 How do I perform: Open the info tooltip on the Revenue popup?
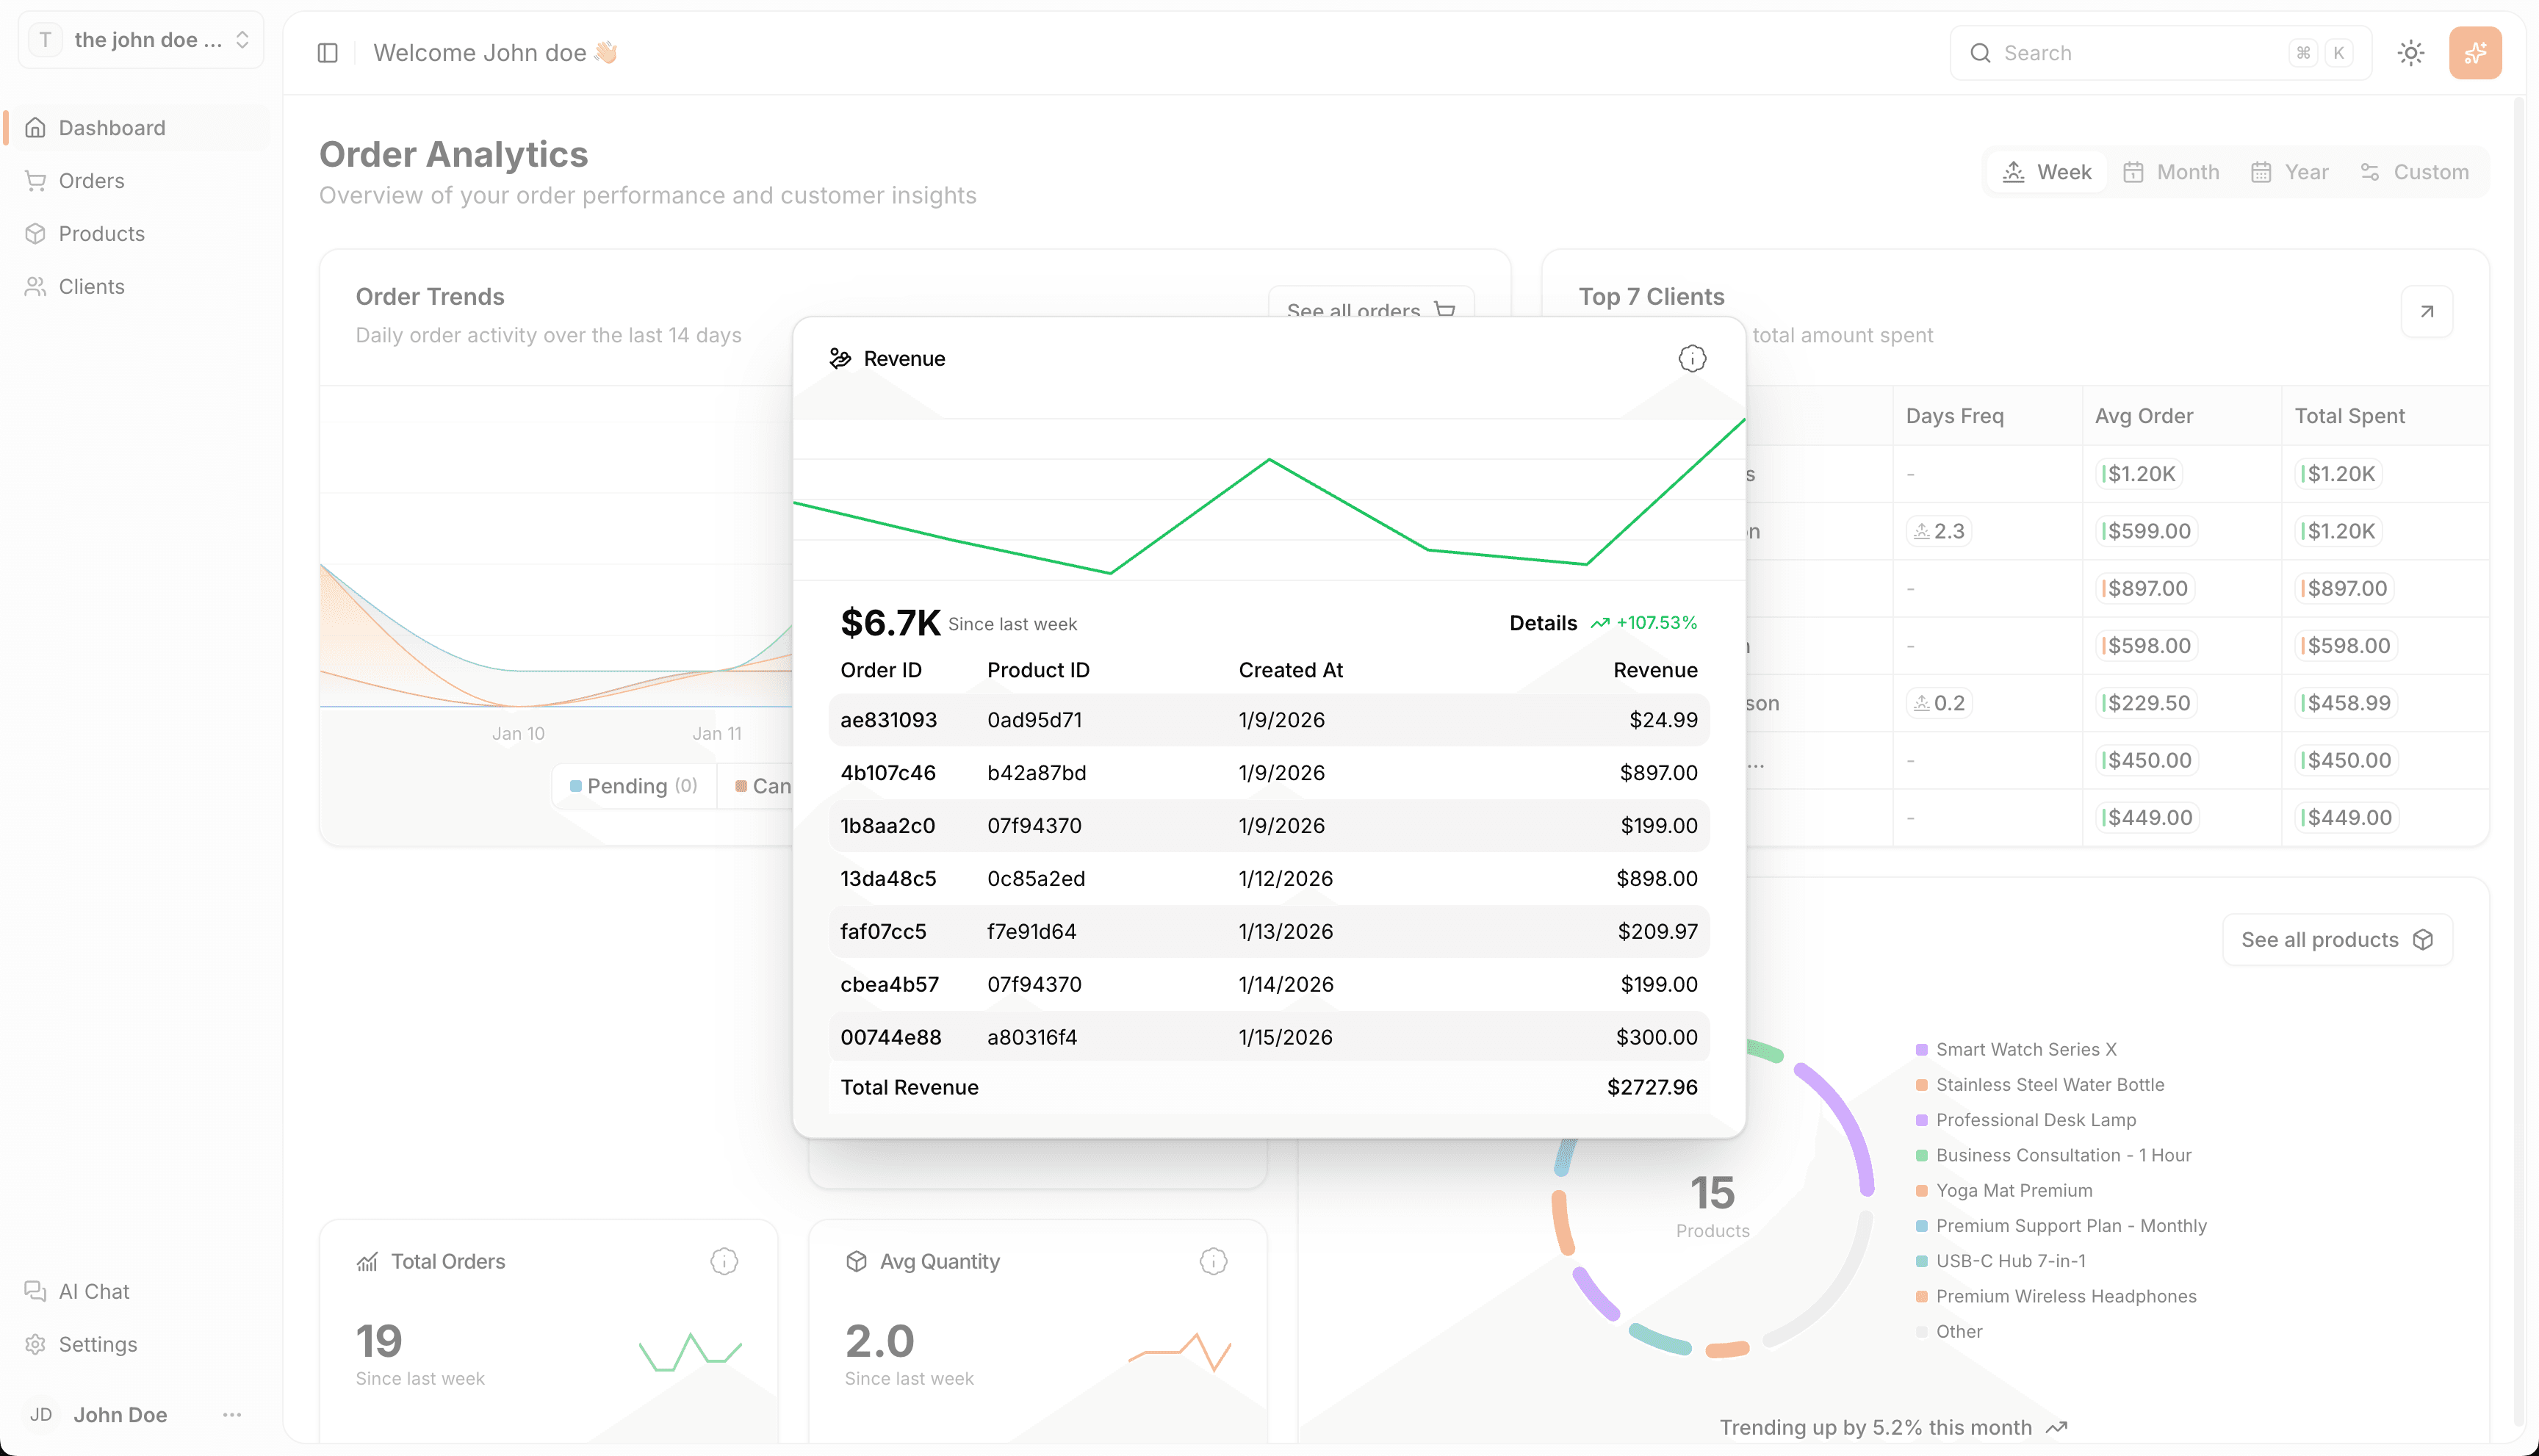pyautogui.click(x=1691, y=358)
